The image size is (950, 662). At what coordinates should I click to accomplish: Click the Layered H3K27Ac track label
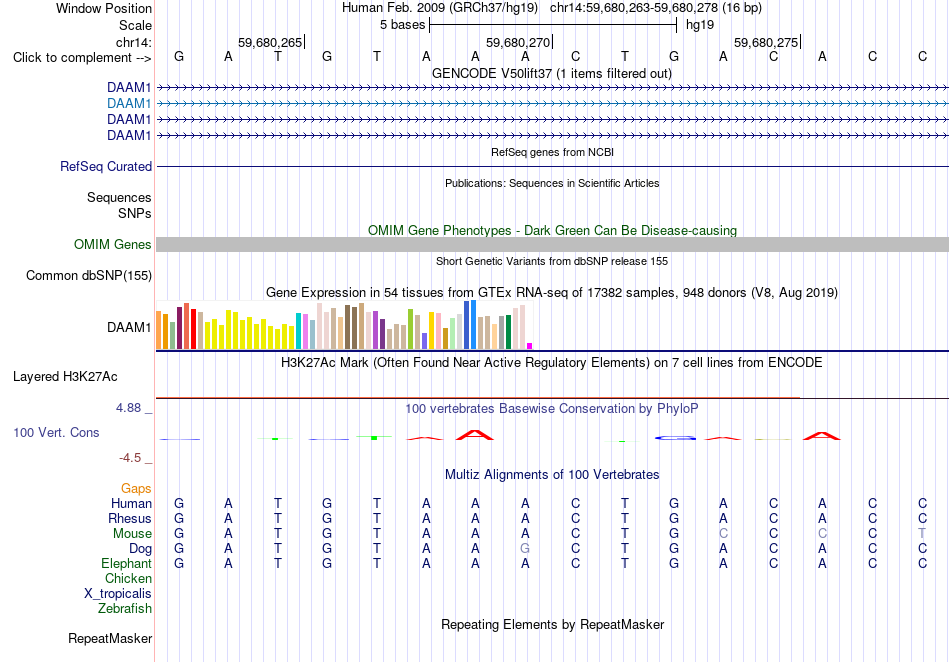pos(65,377)
